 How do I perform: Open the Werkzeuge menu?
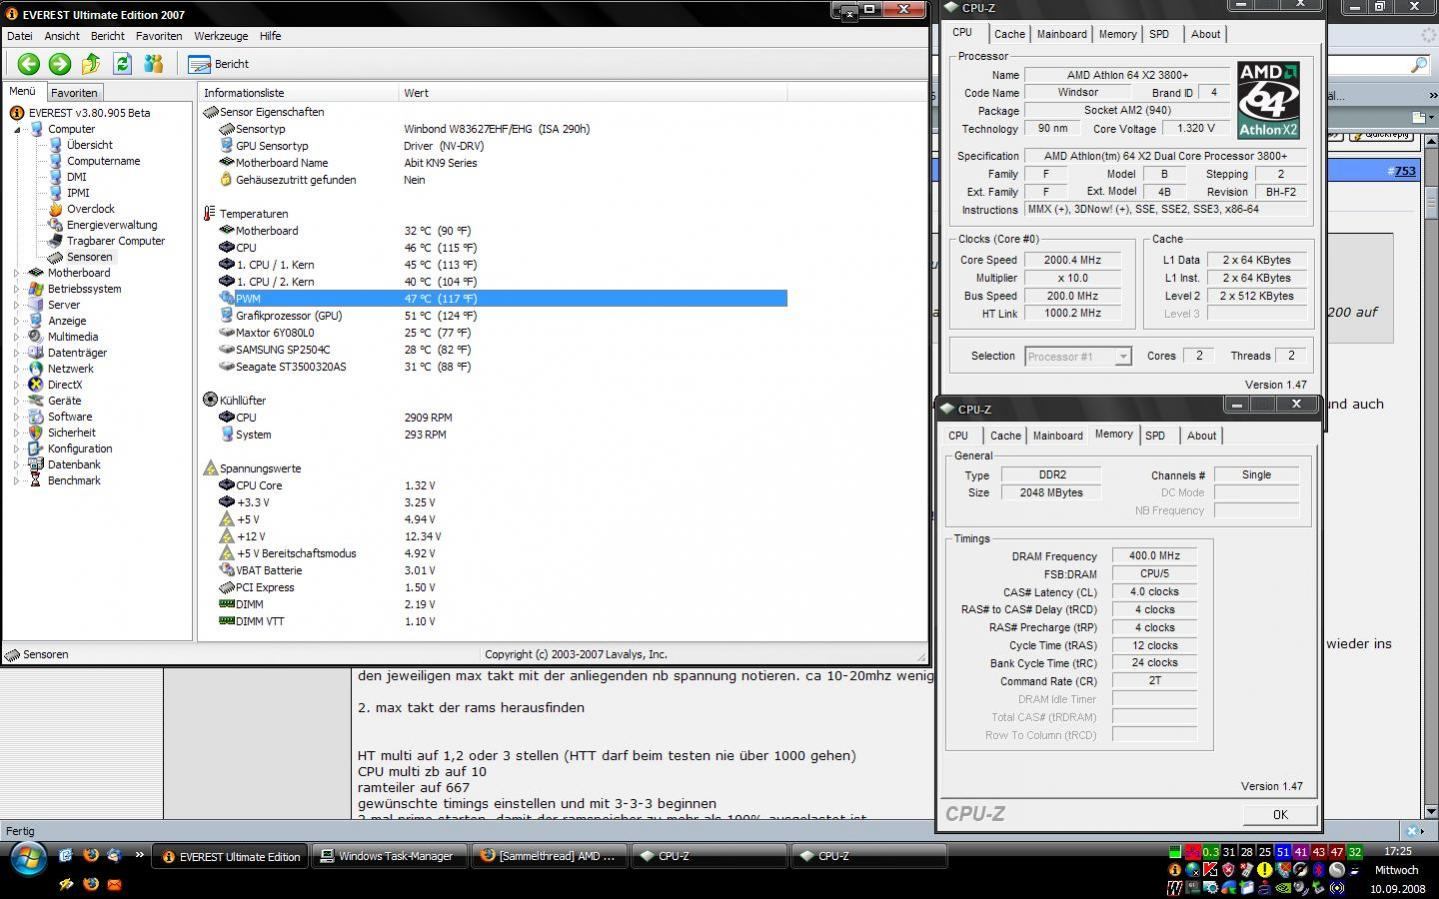pyautogui.click(x=221, y=36)
